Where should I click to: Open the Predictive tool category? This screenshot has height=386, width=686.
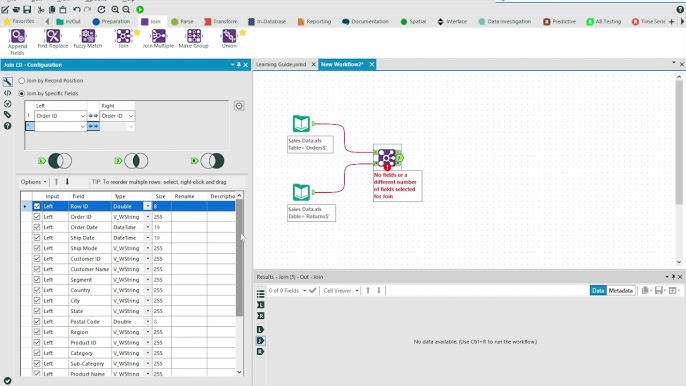coord(560,21)
